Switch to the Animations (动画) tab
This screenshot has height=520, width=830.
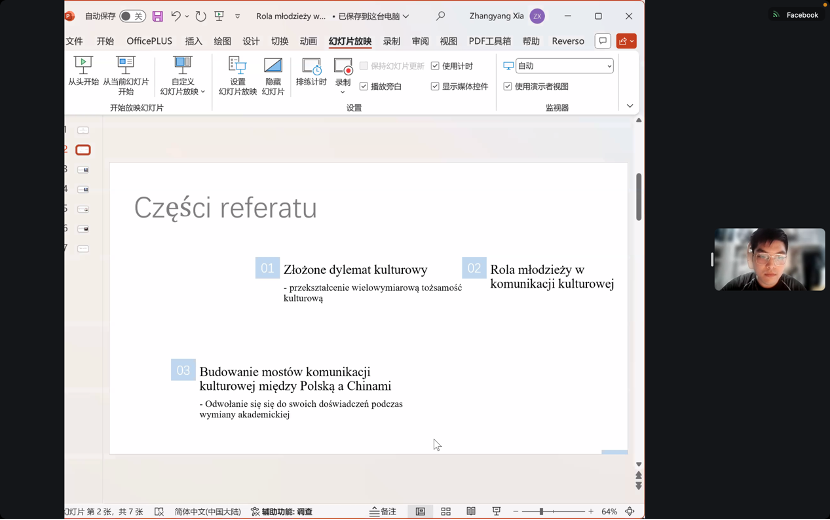[308, 41]
